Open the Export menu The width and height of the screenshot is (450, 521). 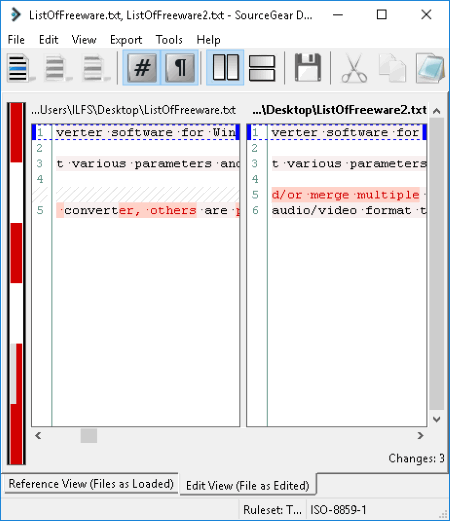[x=126, y=40]
